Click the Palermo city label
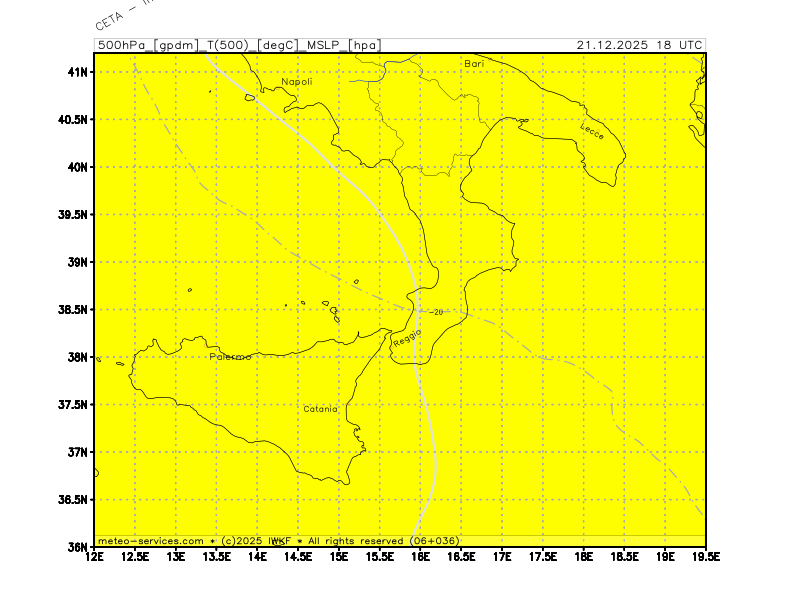800x600 pixels. tap(231, 357)
